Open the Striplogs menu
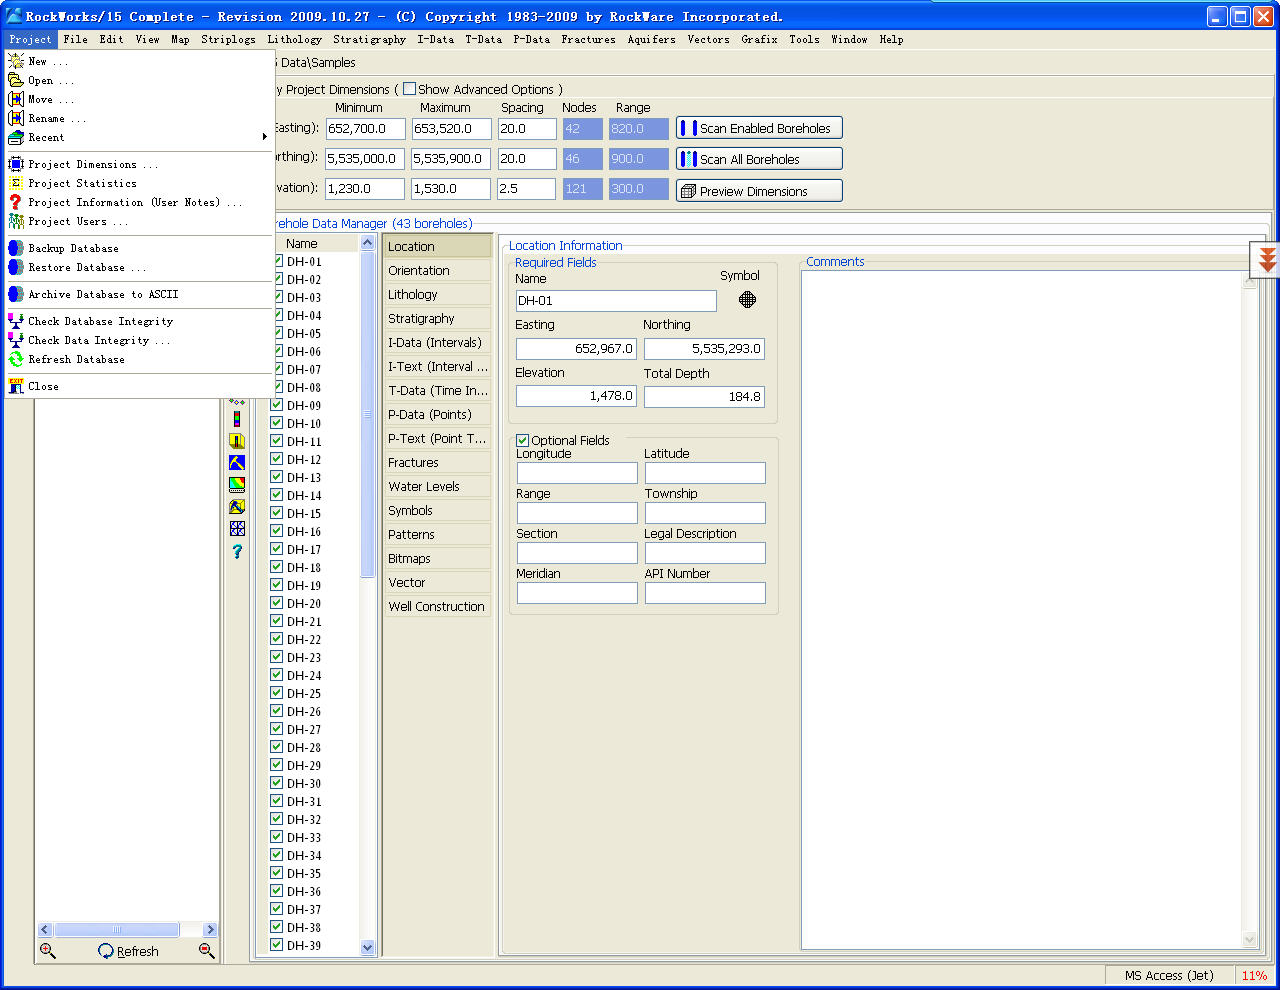The width and height of the screenshot is (1280, 990). 228,39
